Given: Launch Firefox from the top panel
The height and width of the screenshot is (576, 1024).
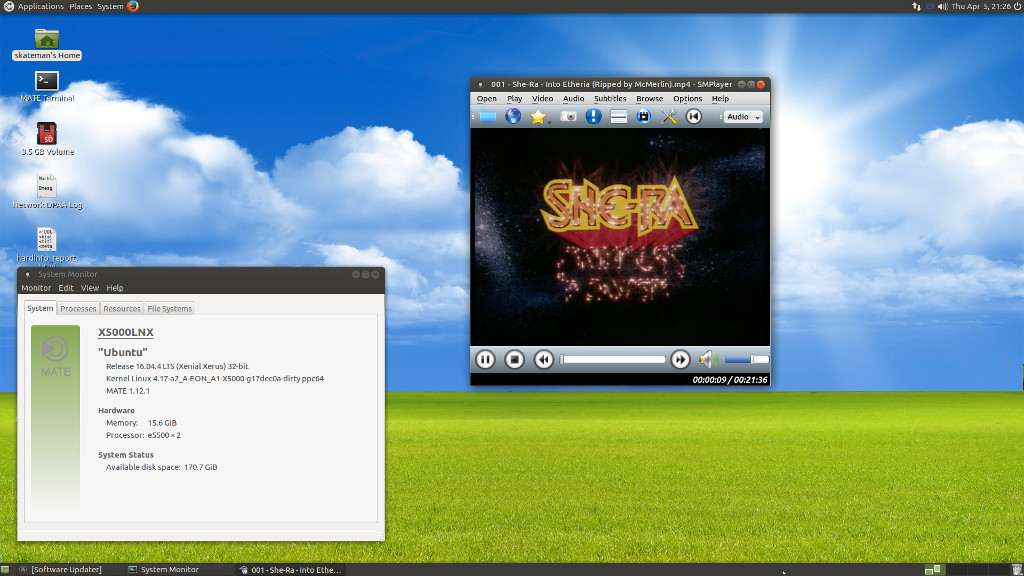Looking at the screenshot, I should (133, 7).
